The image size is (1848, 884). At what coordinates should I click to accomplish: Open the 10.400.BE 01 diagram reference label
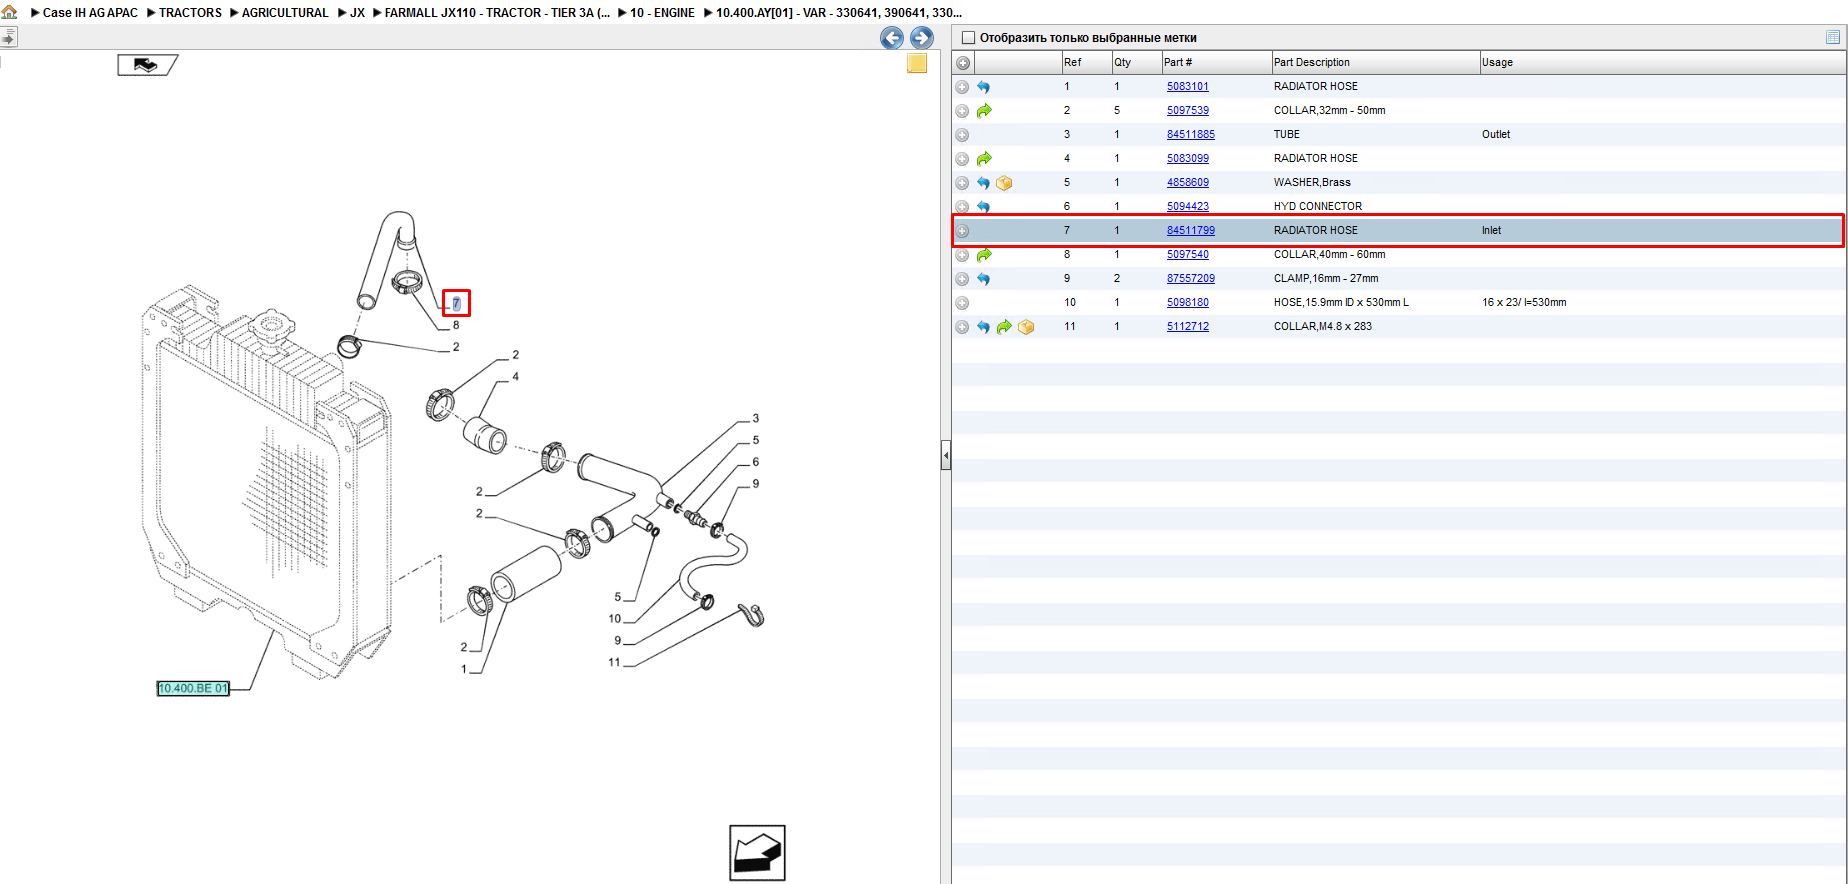tap(193, 688)
